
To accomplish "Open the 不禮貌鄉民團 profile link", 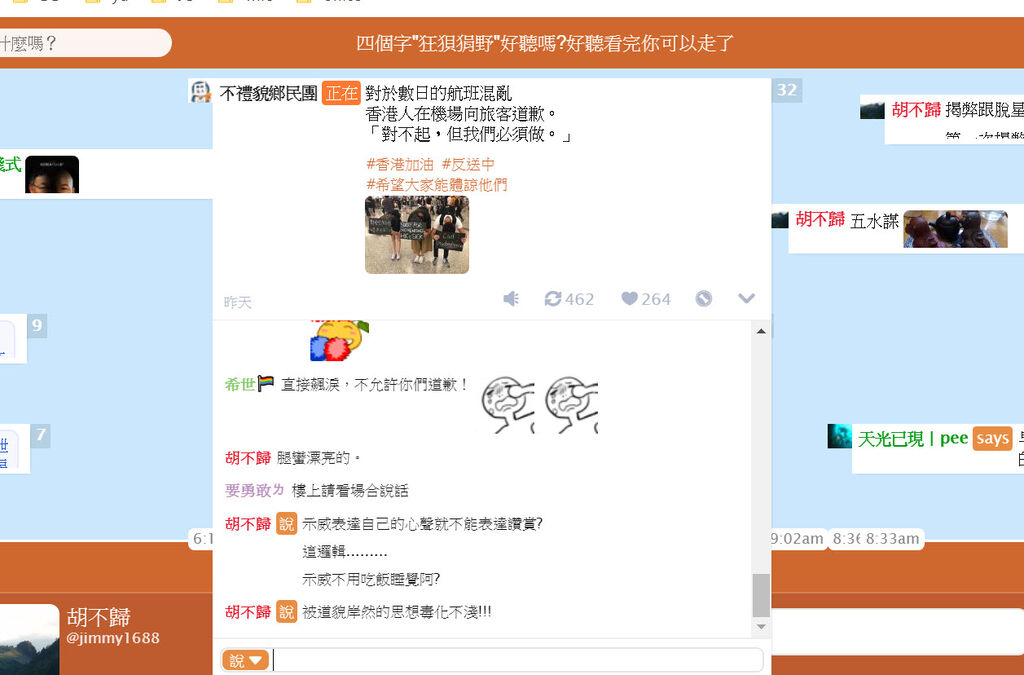I will (x=268, y=93).
